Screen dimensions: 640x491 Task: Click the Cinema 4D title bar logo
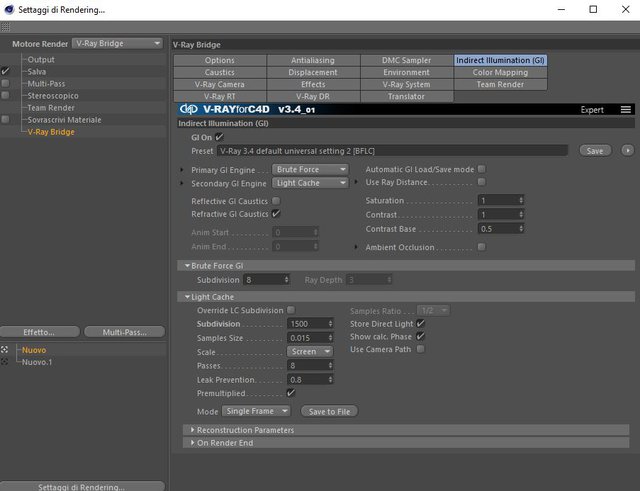click(x=9, y=9)
